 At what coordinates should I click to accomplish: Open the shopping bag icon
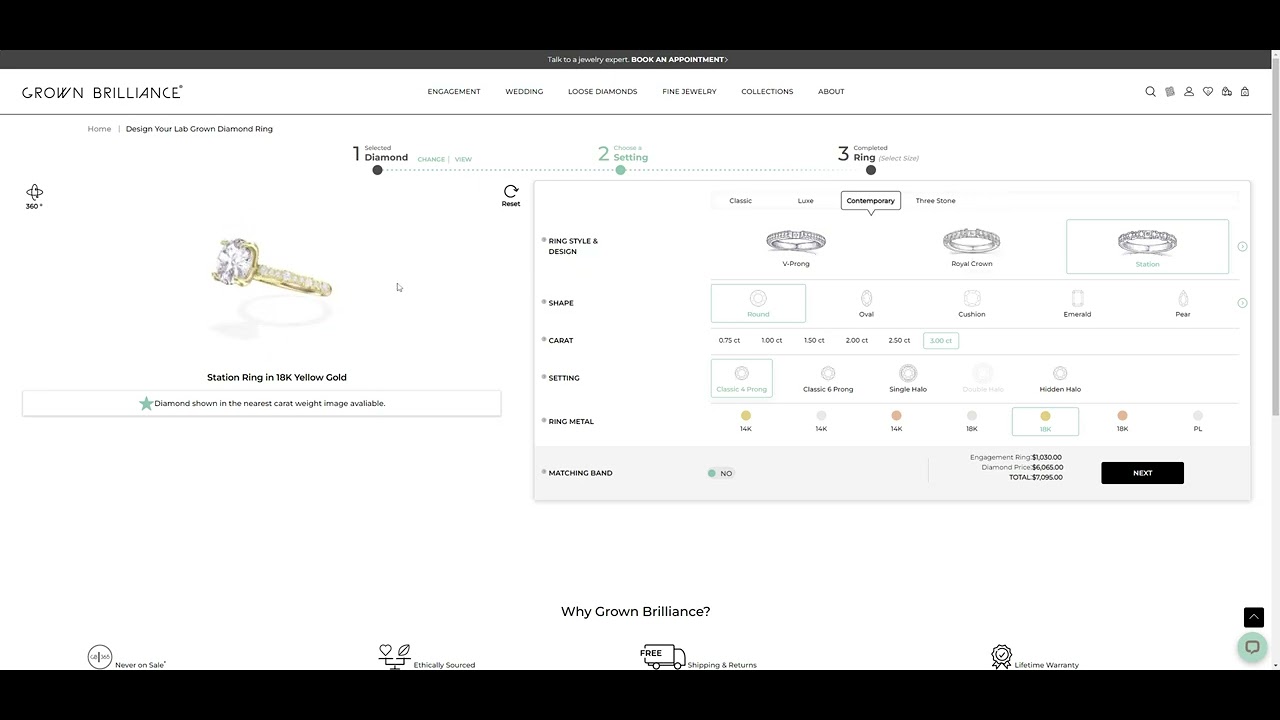tap(1245, 91)
